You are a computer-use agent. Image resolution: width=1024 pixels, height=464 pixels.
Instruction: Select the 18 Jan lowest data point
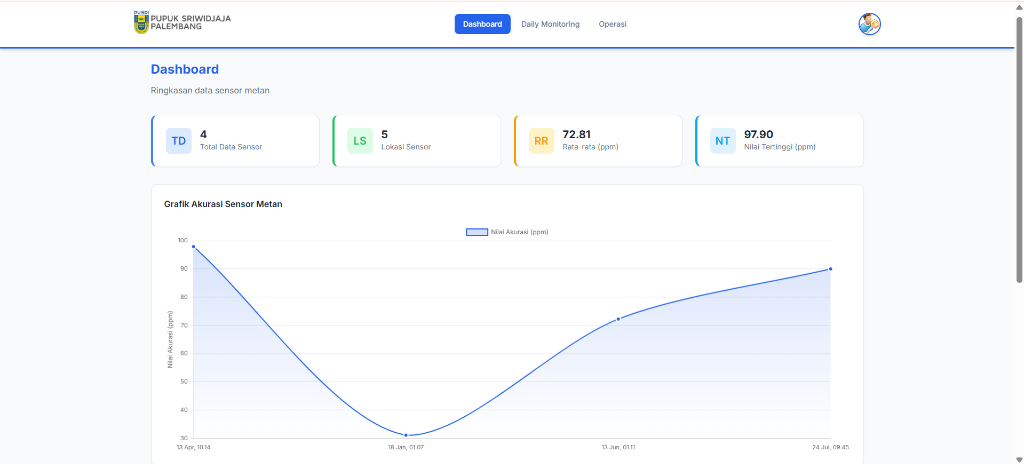click(406, 435)
